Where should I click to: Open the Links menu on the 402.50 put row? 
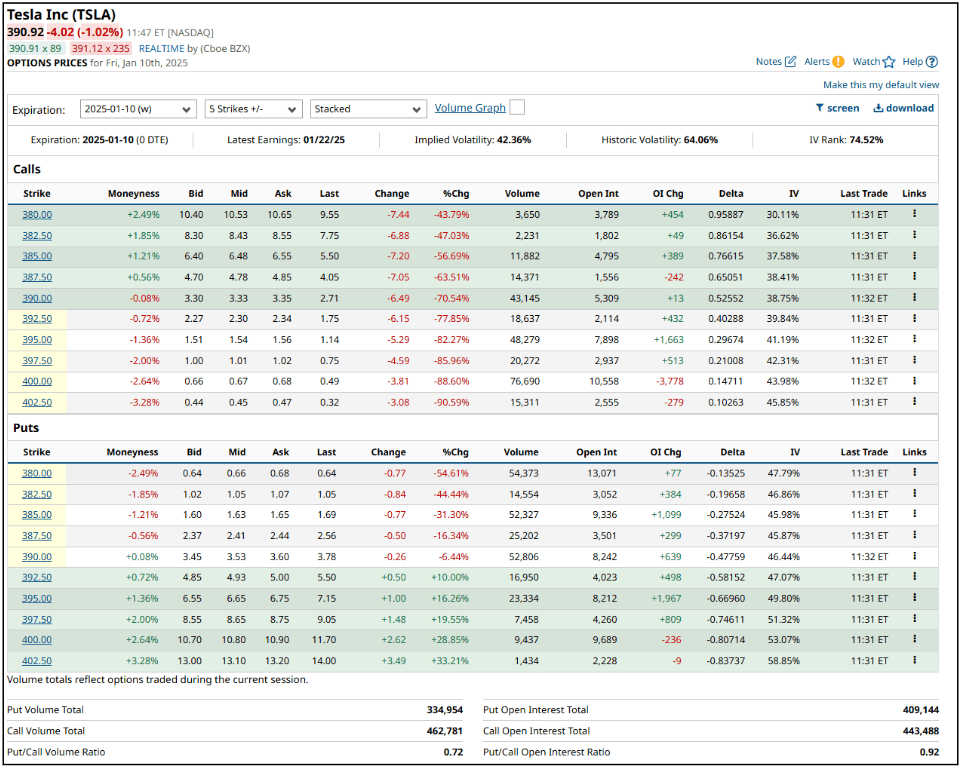coord(914,660)
